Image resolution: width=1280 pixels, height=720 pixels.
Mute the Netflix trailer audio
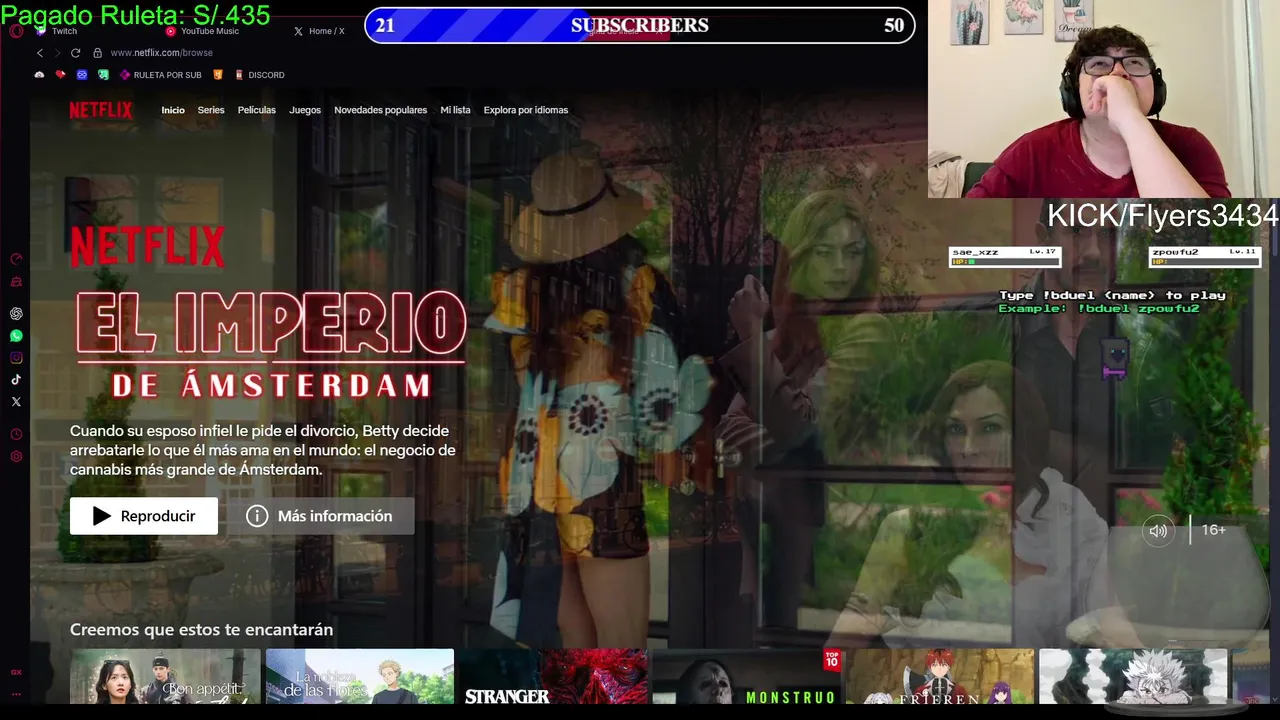tap(1158, 531)
